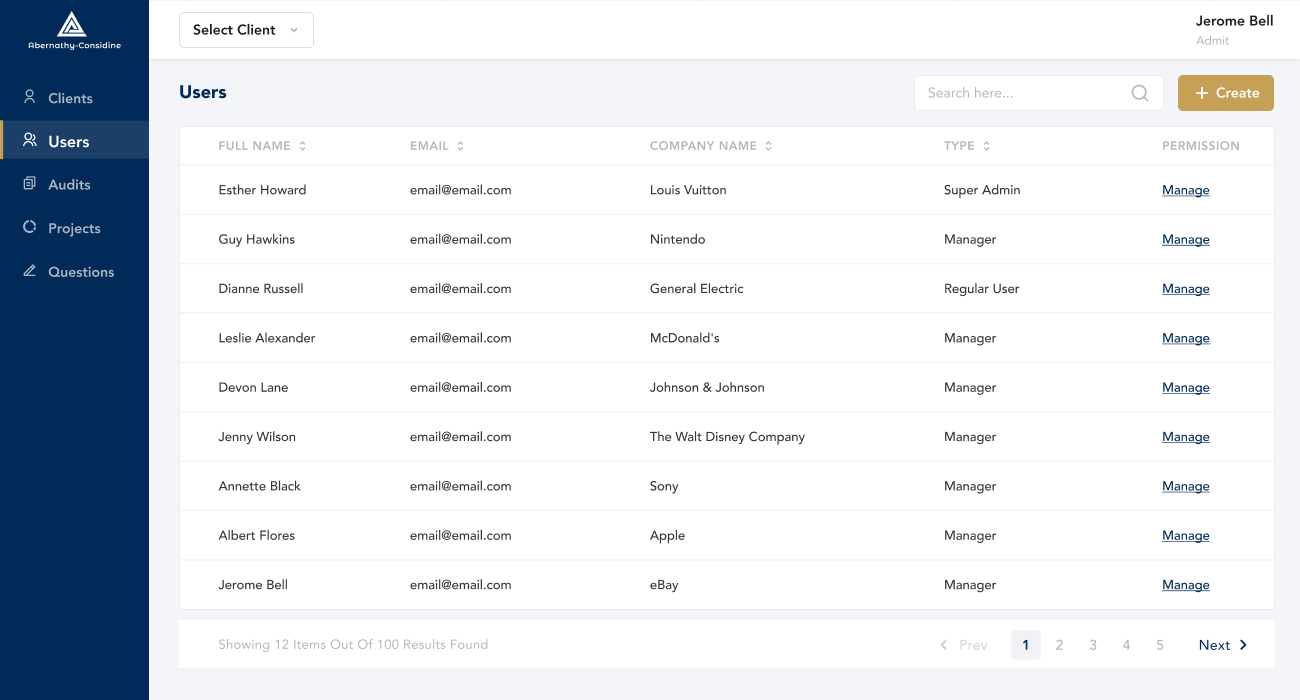Image resolution: width=1300 pixels, height=700 pixels.
Task: Click the Abernathy-Considine logo
Action: click(x=74, y=30)
